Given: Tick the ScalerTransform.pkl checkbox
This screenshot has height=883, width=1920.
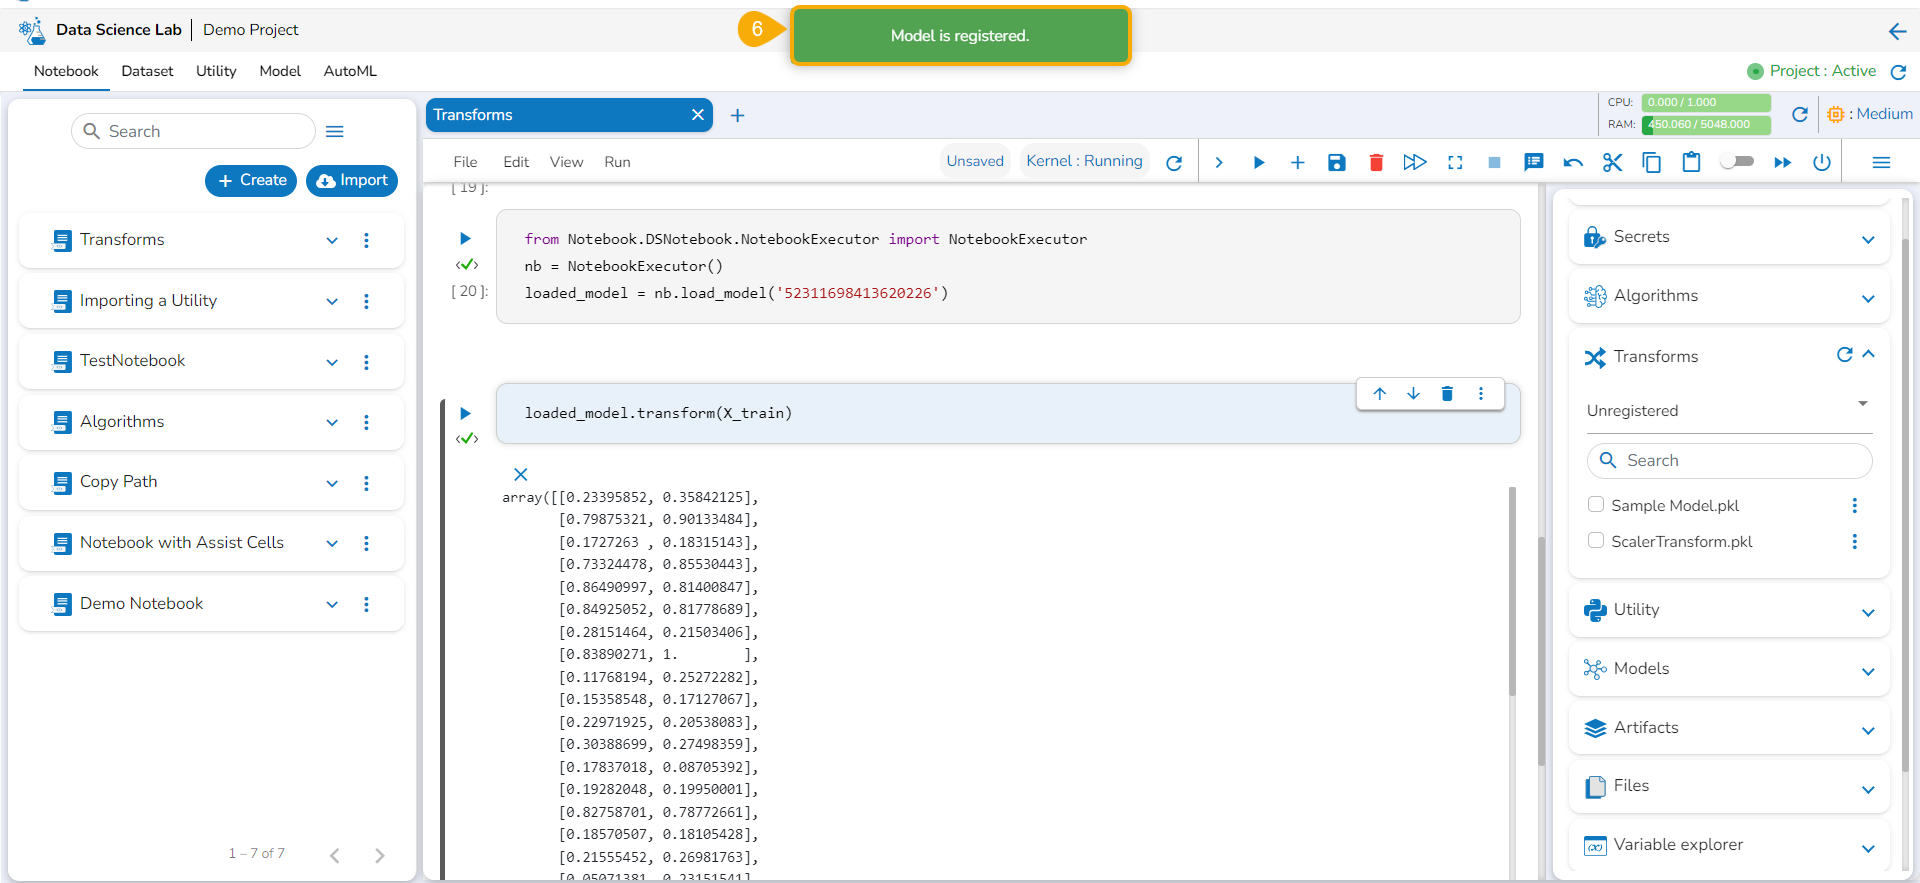Looking at the screenshot, I should [x=1596, y=541].
